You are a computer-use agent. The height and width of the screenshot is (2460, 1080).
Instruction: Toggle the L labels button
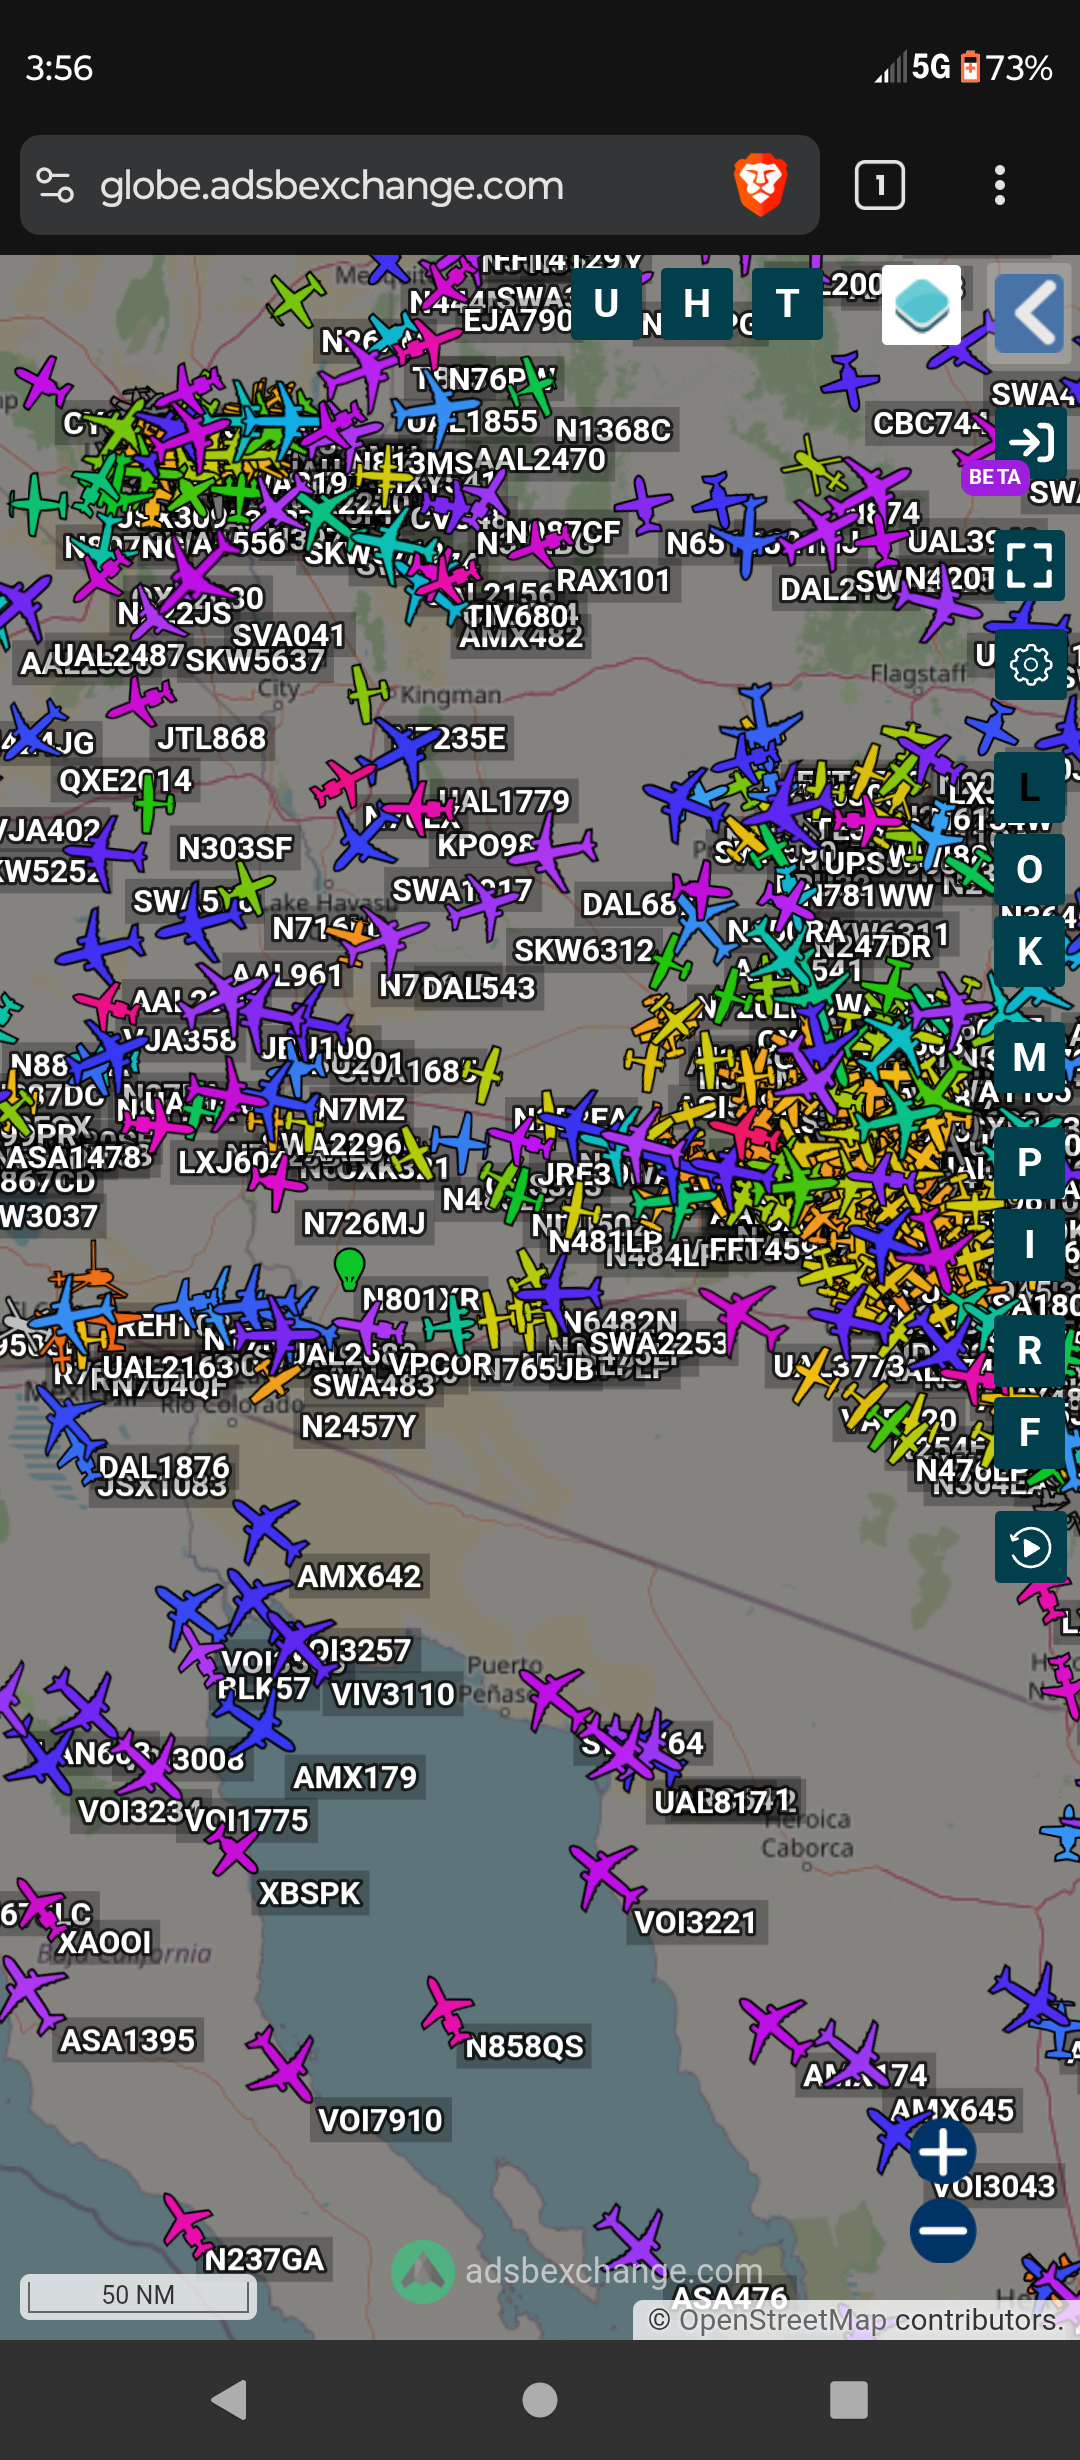pos(1030,788)
